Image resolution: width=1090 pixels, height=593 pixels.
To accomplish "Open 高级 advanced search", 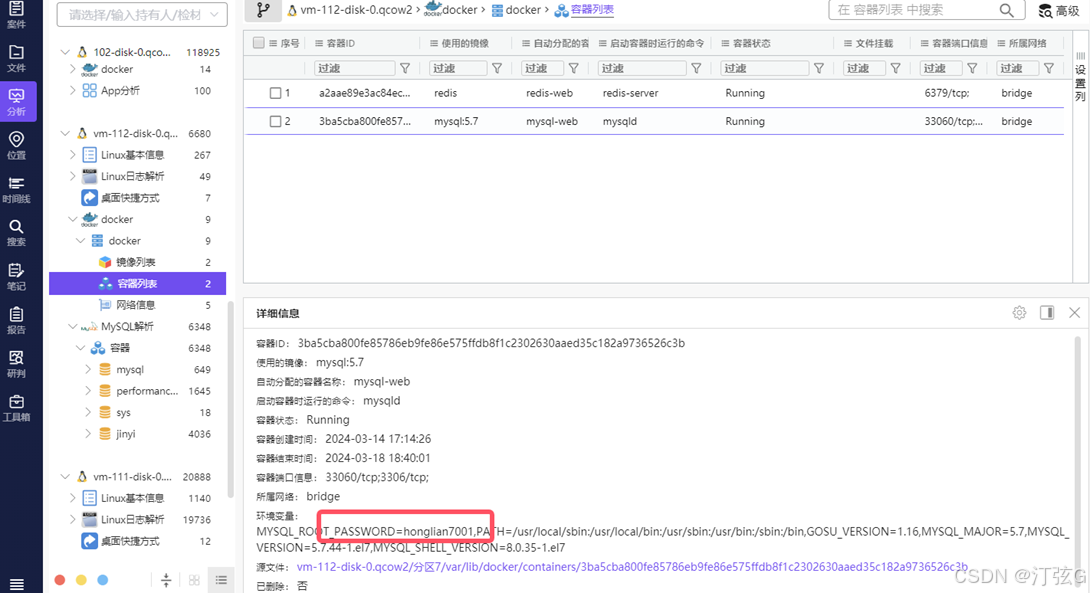I will click(x=1059, y=10).
